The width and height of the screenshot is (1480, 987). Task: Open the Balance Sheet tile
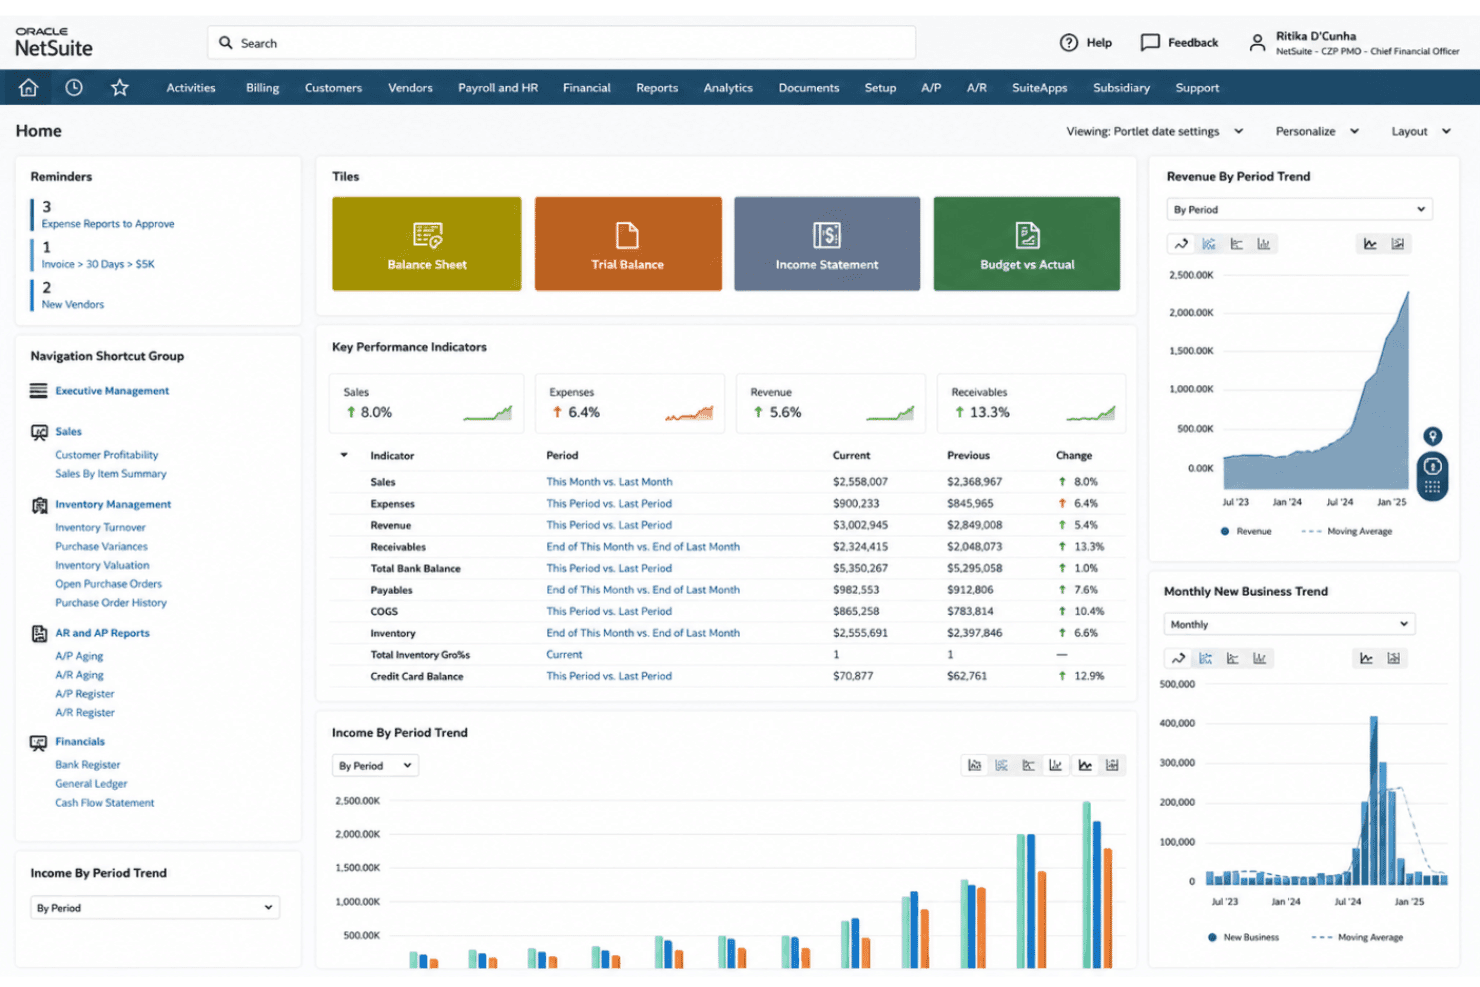pyautogui.click(x=427, y=244)
